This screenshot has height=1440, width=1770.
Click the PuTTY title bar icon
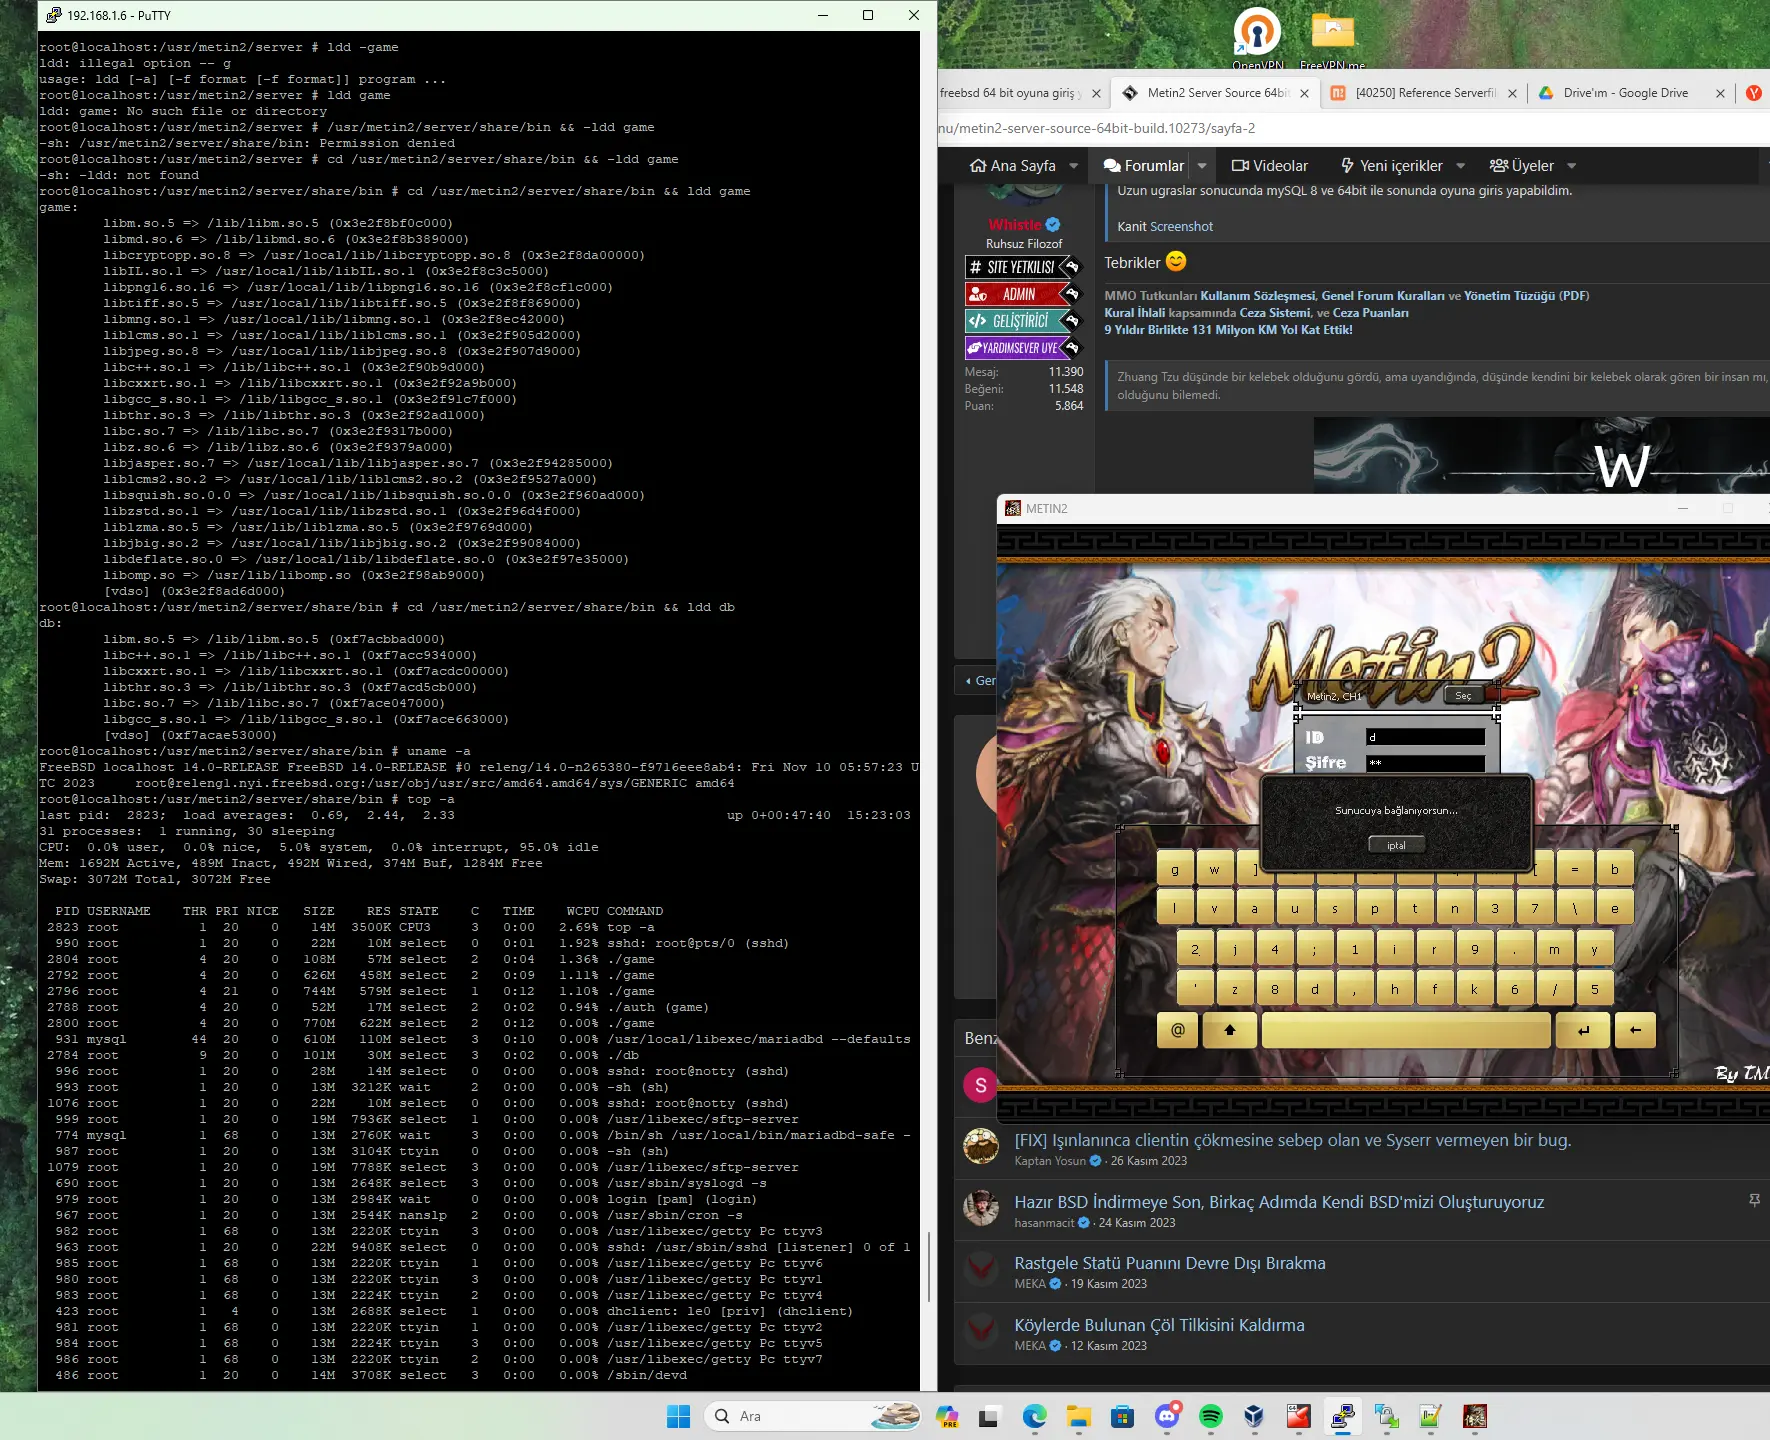pyautogui.click(x=53, y=15)
